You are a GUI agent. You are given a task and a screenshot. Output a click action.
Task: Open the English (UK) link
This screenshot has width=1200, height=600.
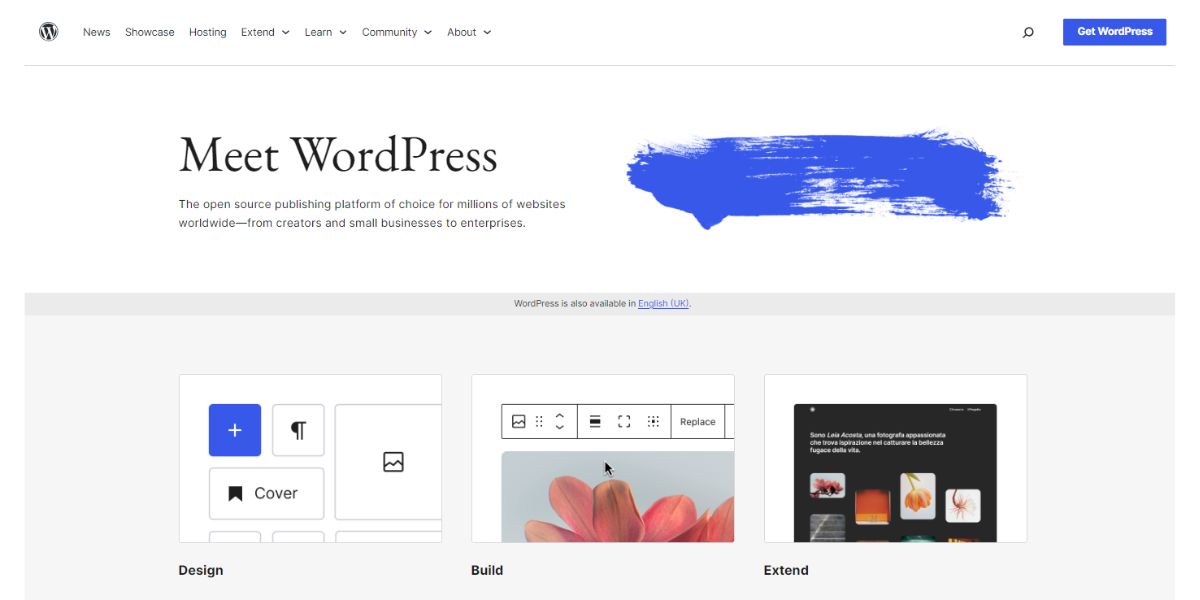point(664,303)
